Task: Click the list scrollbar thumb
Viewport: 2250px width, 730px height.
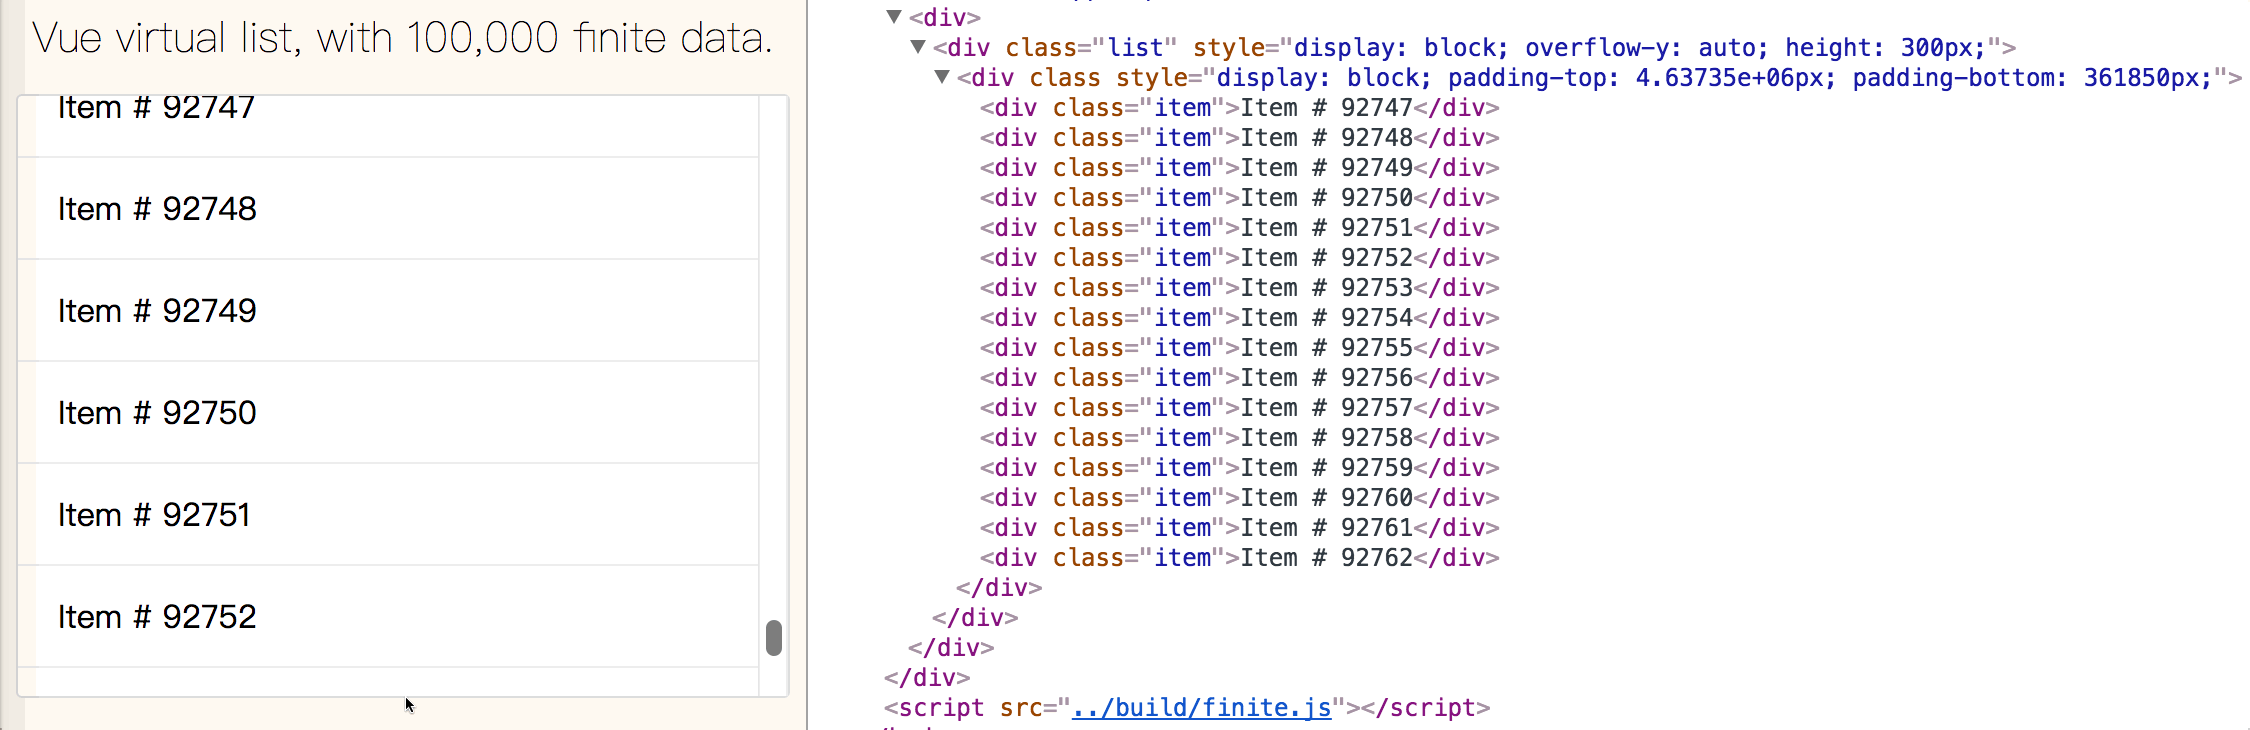Action: click(773, 638)
